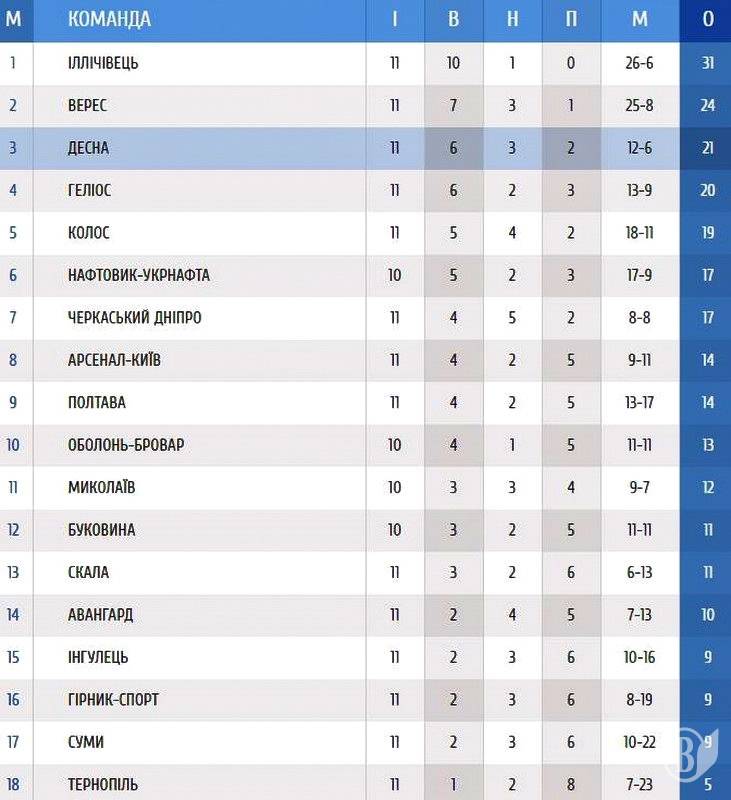Open the ВЕРЕС team entry
The width and height of the screenshot is (731, 800).
pyautogui.click(x=88, y=105)
